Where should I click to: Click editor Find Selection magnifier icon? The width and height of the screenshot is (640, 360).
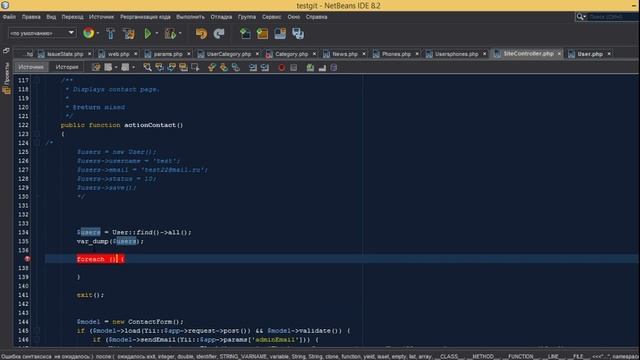tap(147, 67)
